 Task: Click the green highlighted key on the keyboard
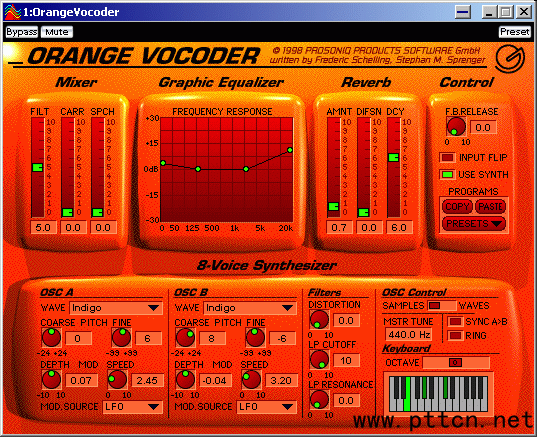407,394
